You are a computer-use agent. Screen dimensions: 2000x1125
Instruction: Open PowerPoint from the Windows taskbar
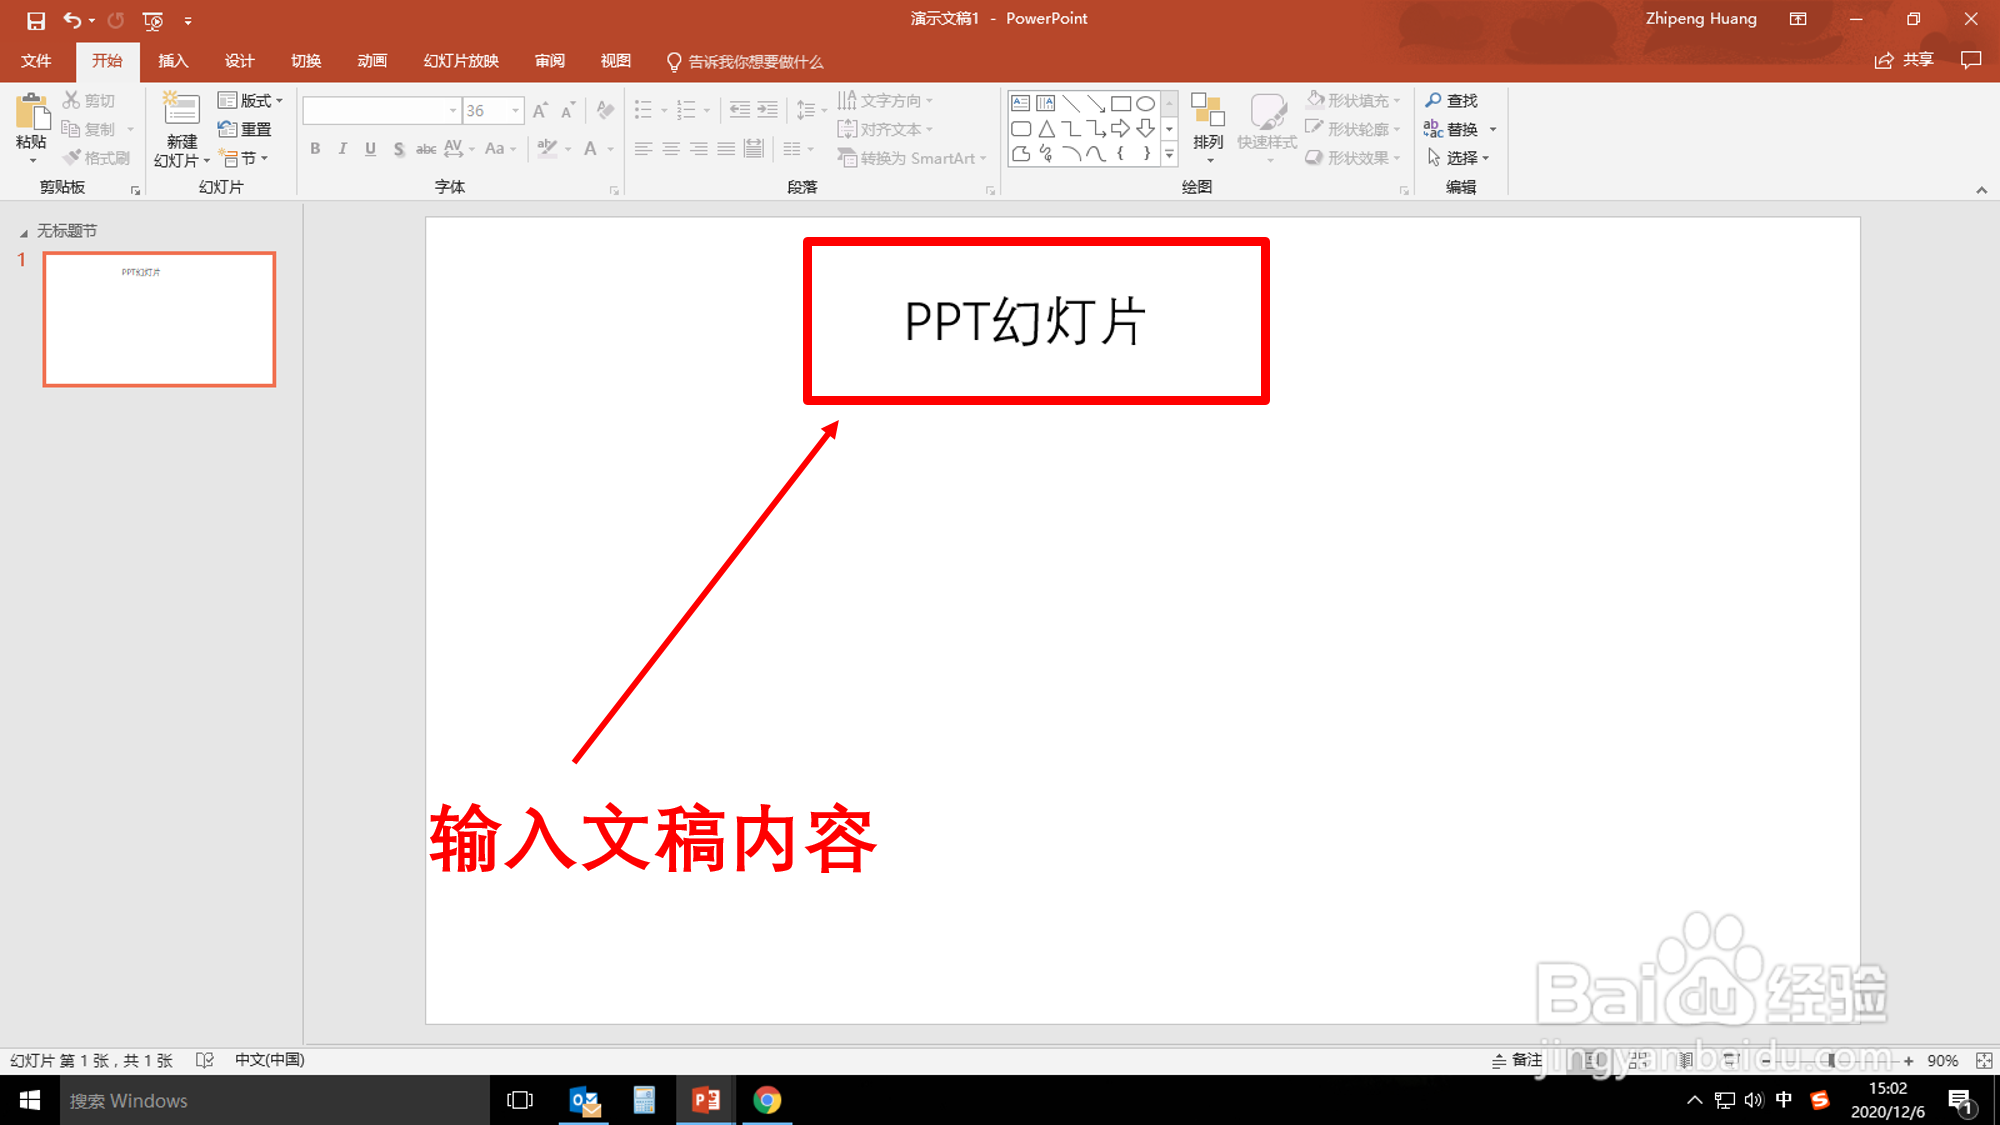coord(706,1100)
